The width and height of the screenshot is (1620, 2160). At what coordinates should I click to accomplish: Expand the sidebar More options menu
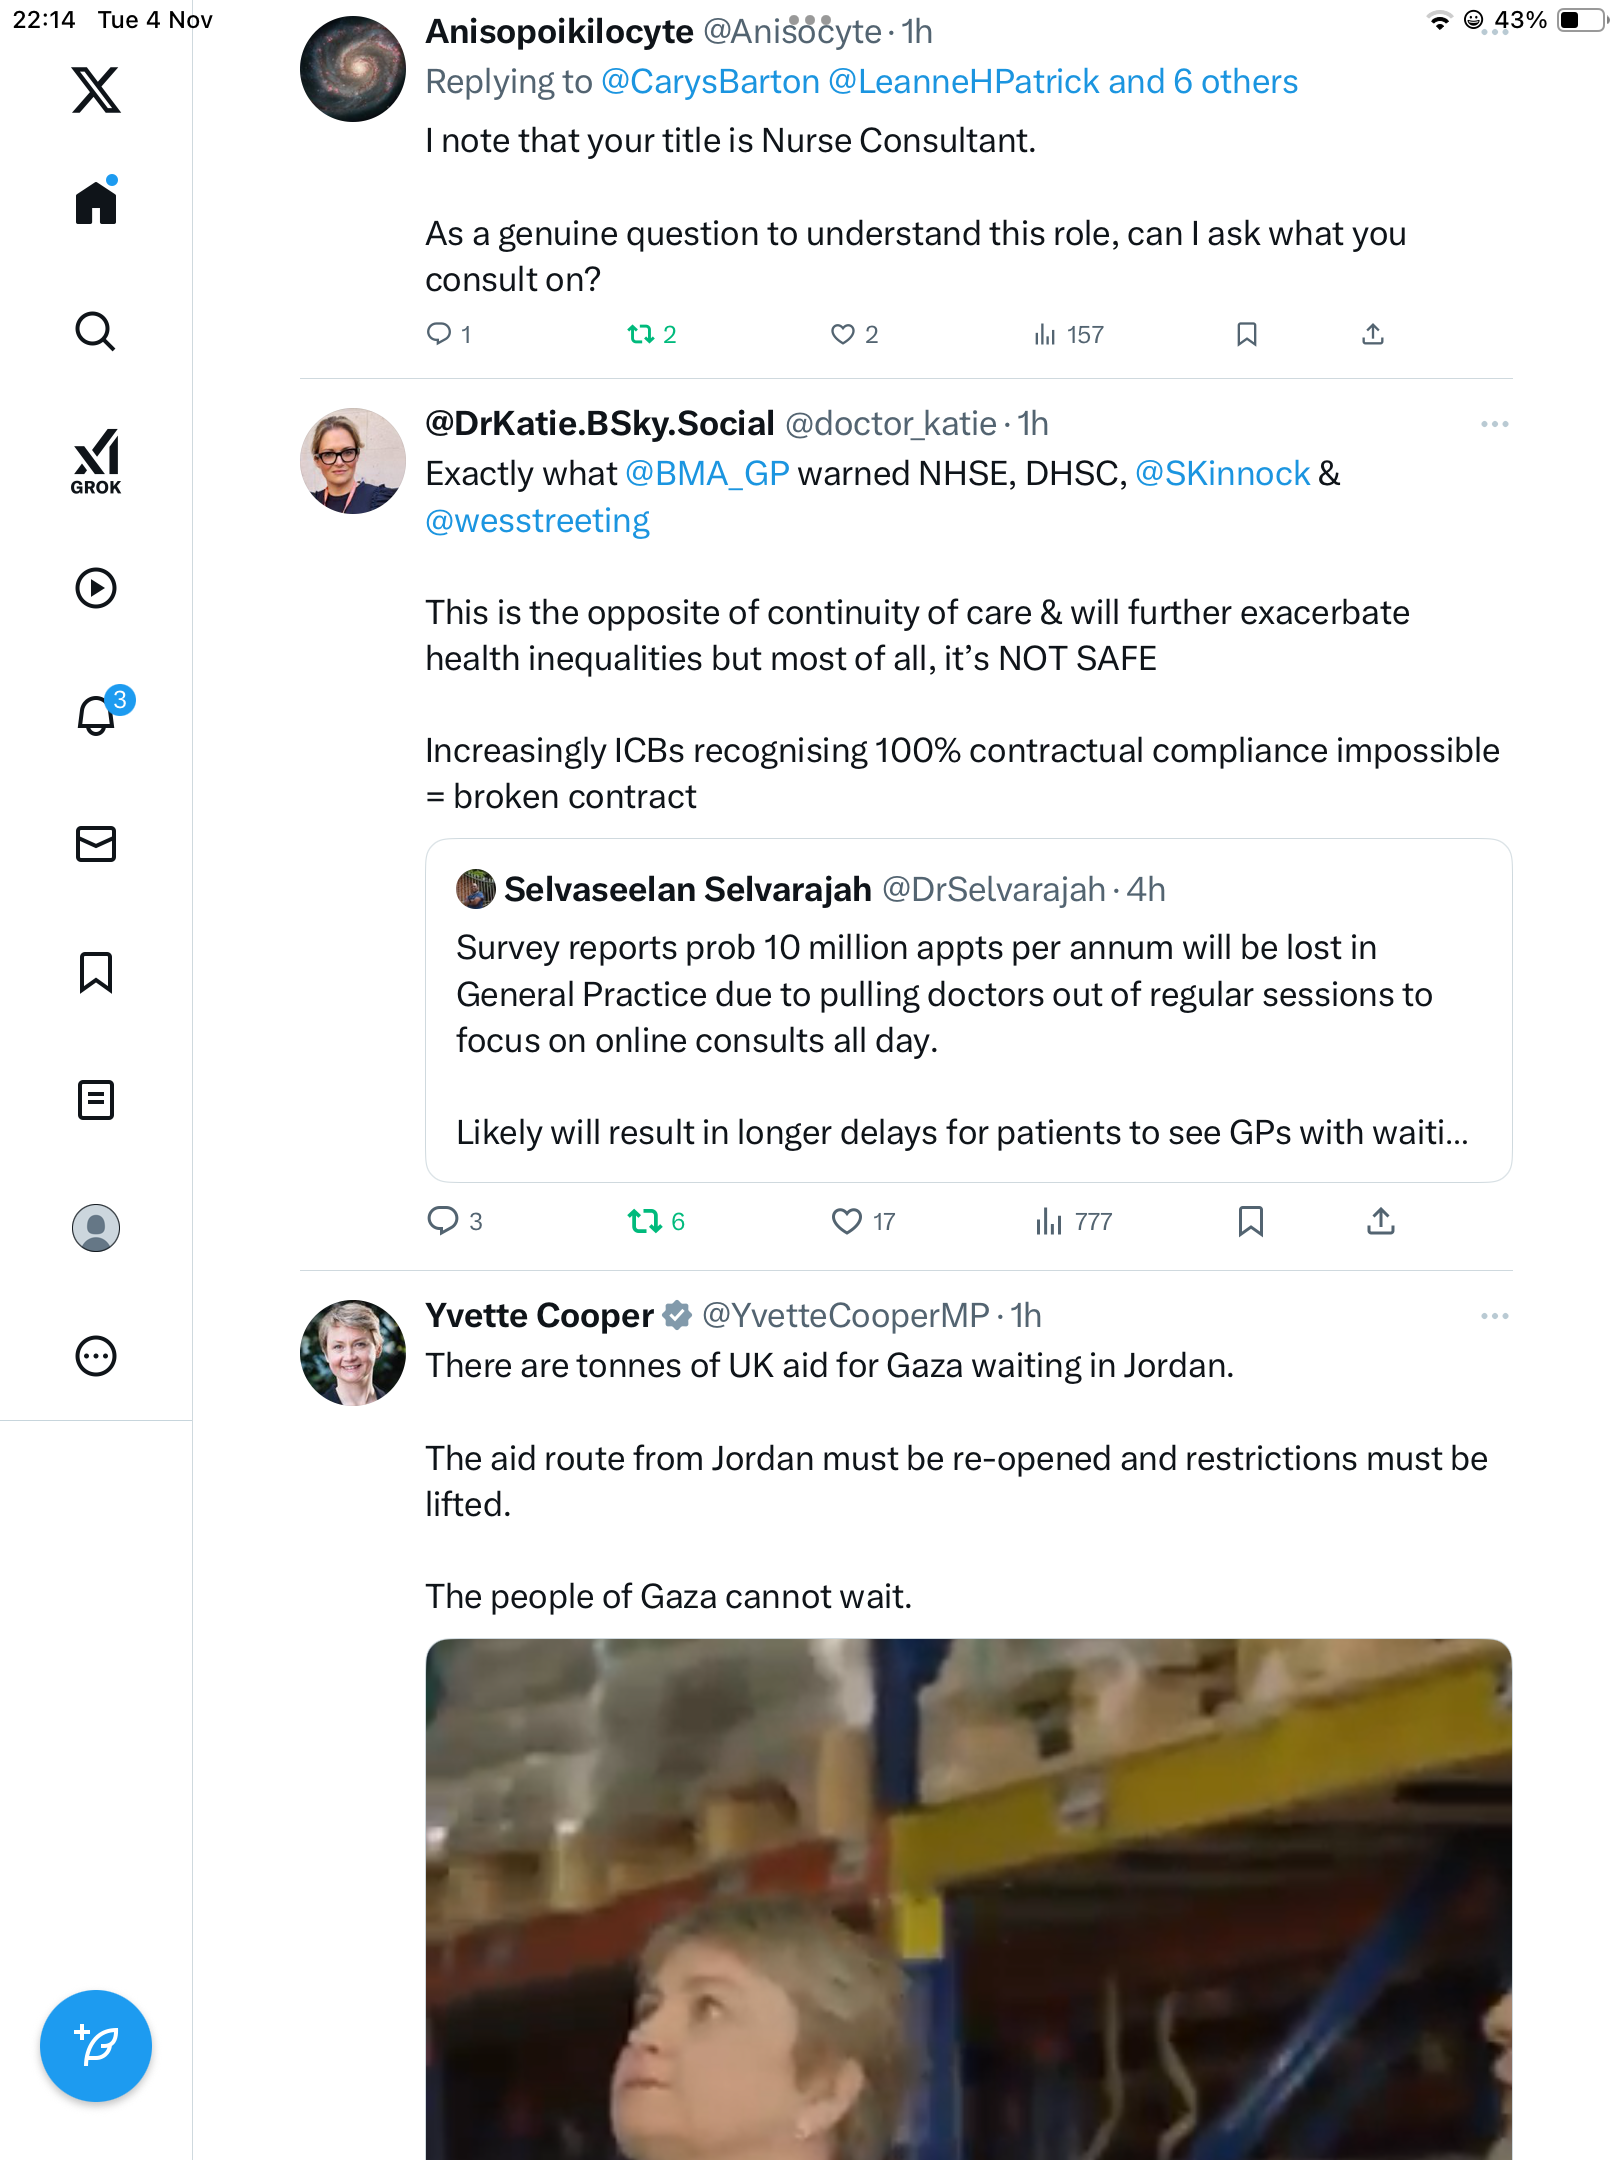[x=96, y=1356]
